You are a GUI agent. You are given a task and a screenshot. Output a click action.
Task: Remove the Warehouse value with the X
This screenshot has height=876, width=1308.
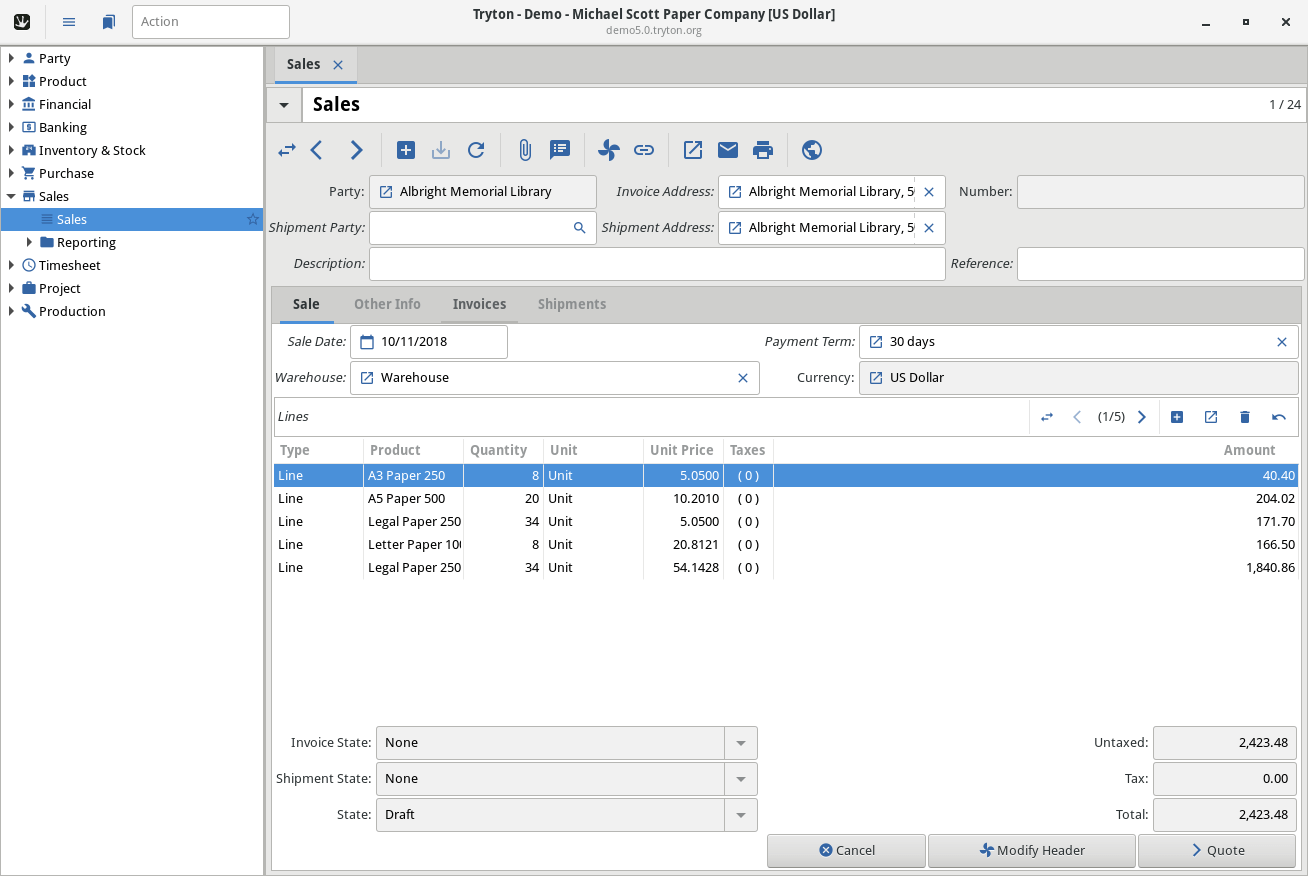(x=743, y=377)
